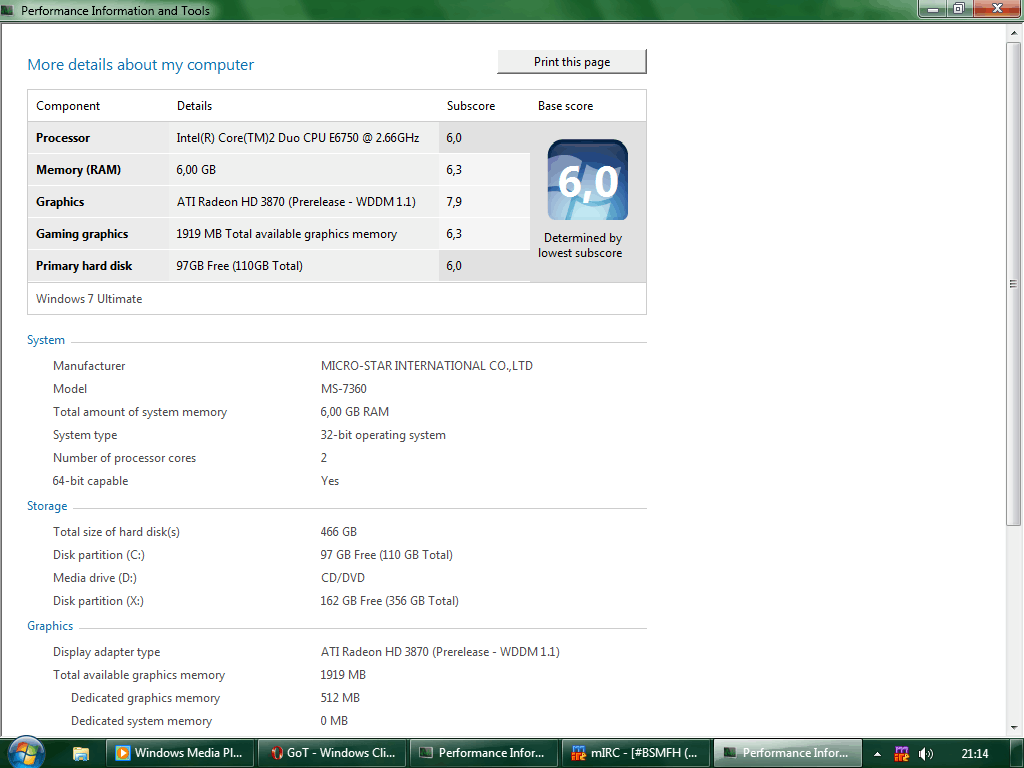Open the first Performance Information taskbar button
Screen dimensions: 1024x768
tap(483, 753)
